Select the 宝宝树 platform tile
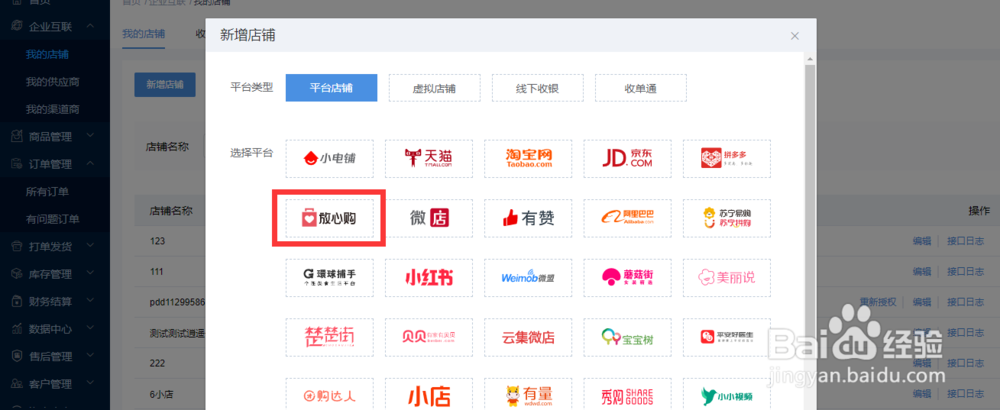1000x410 pixels. pyautogui.click(x=628, y=337)
